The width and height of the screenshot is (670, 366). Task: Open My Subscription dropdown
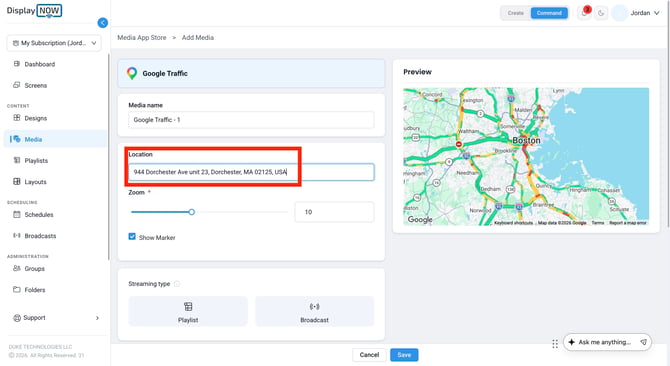point(54,43)
